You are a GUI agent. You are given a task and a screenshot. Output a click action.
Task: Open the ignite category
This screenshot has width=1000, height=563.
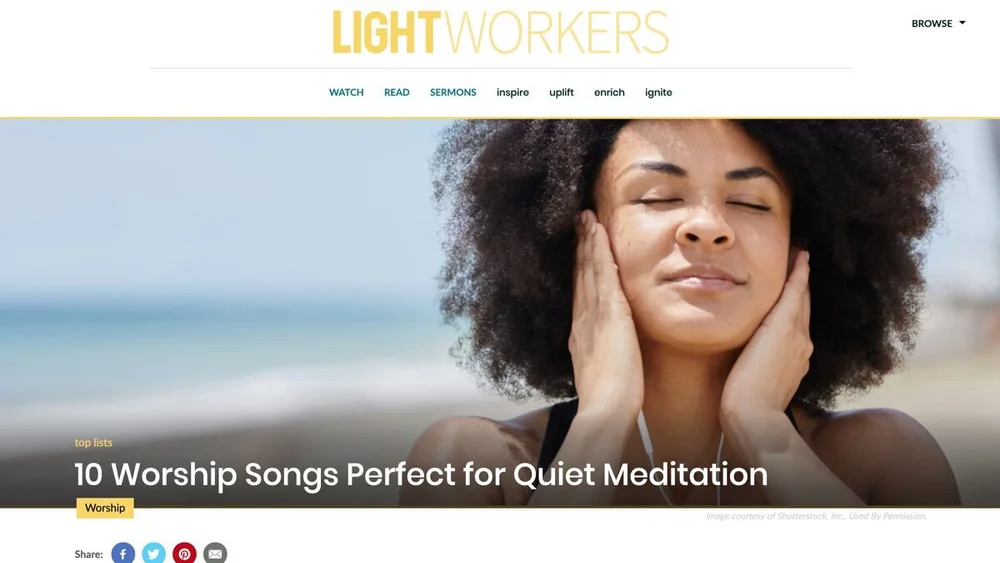click(658, 92)
